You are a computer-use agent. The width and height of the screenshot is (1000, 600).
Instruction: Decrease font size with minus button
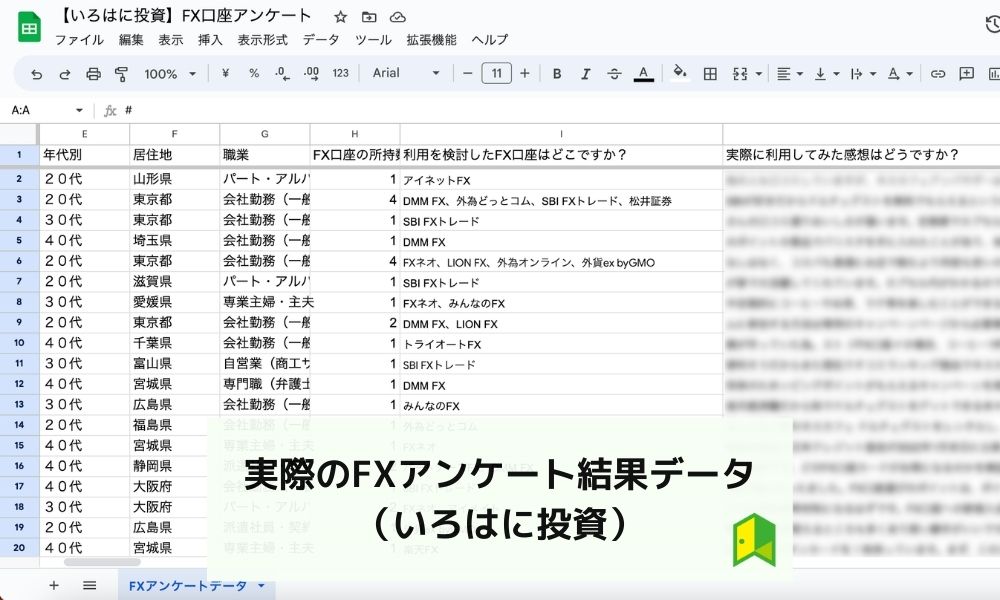tap(467, 73)
